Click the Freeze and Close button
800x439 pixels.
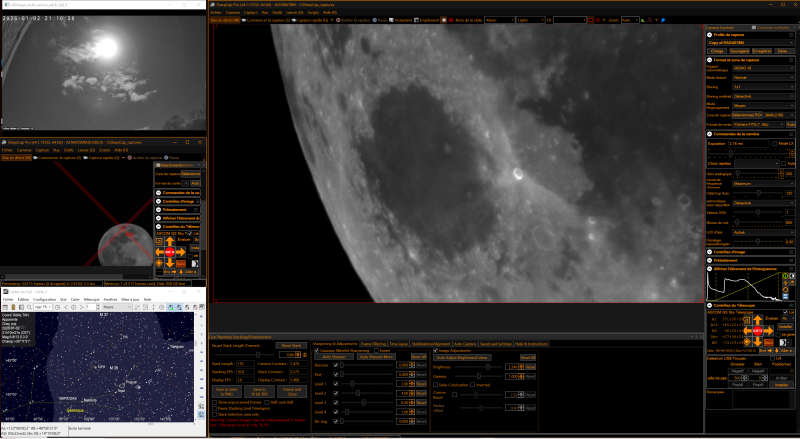[292, 392]
